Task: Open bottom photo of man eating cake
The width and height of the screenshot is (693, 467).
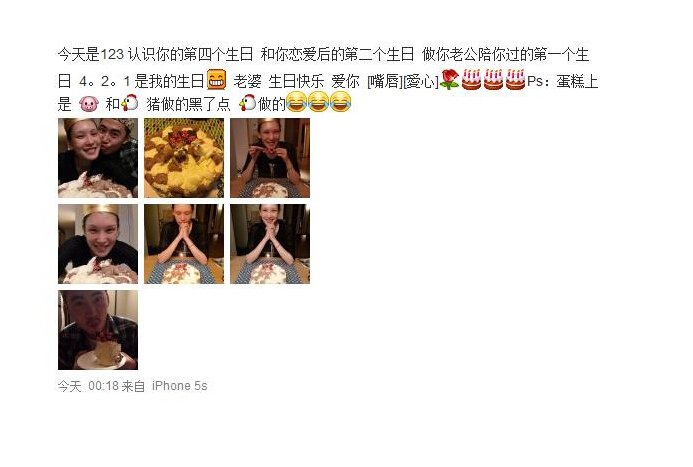Action: [x=98, y=330]
